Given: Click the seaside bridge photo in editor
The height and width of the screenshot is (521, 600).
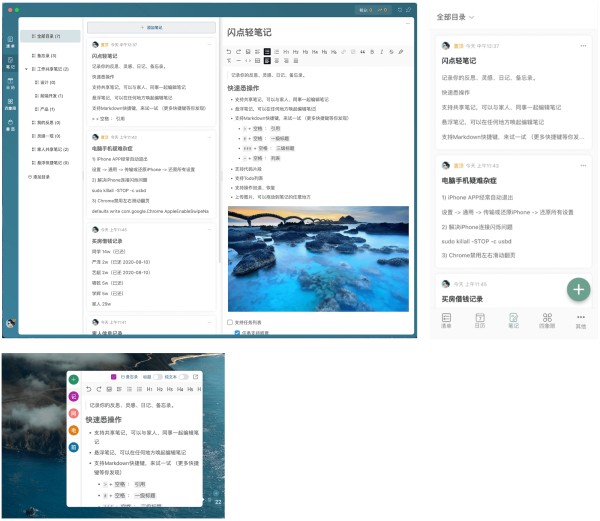Looking at the screenshot, I should pyautogui.click(x=318, y=259).
